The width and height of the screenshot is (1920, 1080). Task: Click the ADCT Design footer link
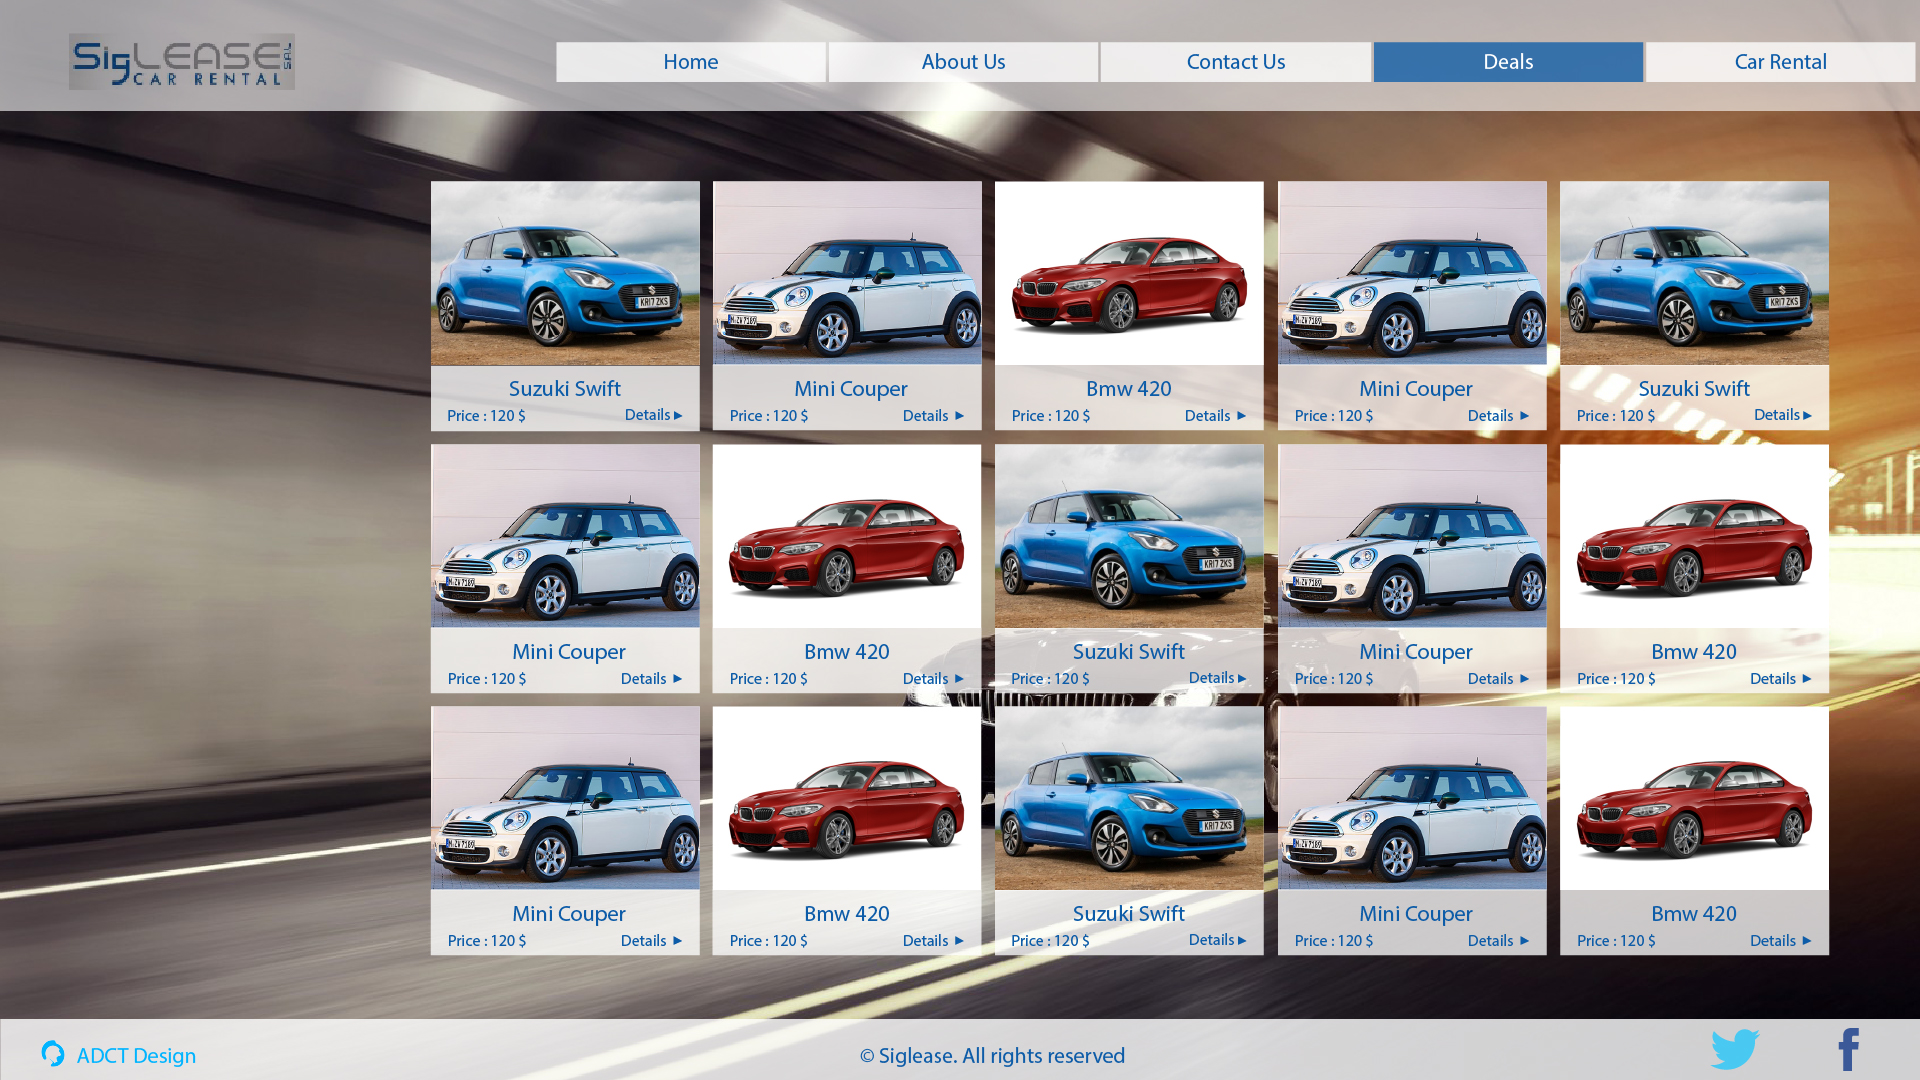click(136, 1056)
